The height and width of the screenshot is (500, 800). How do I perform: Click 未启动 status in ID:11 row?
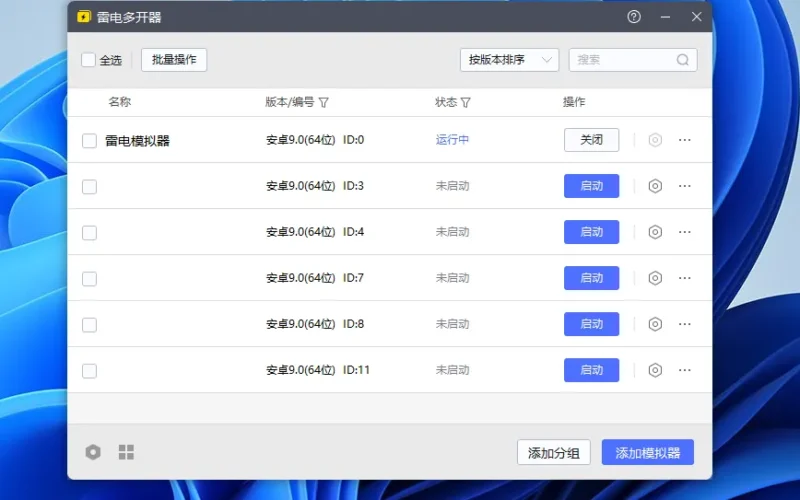[453, 370]
